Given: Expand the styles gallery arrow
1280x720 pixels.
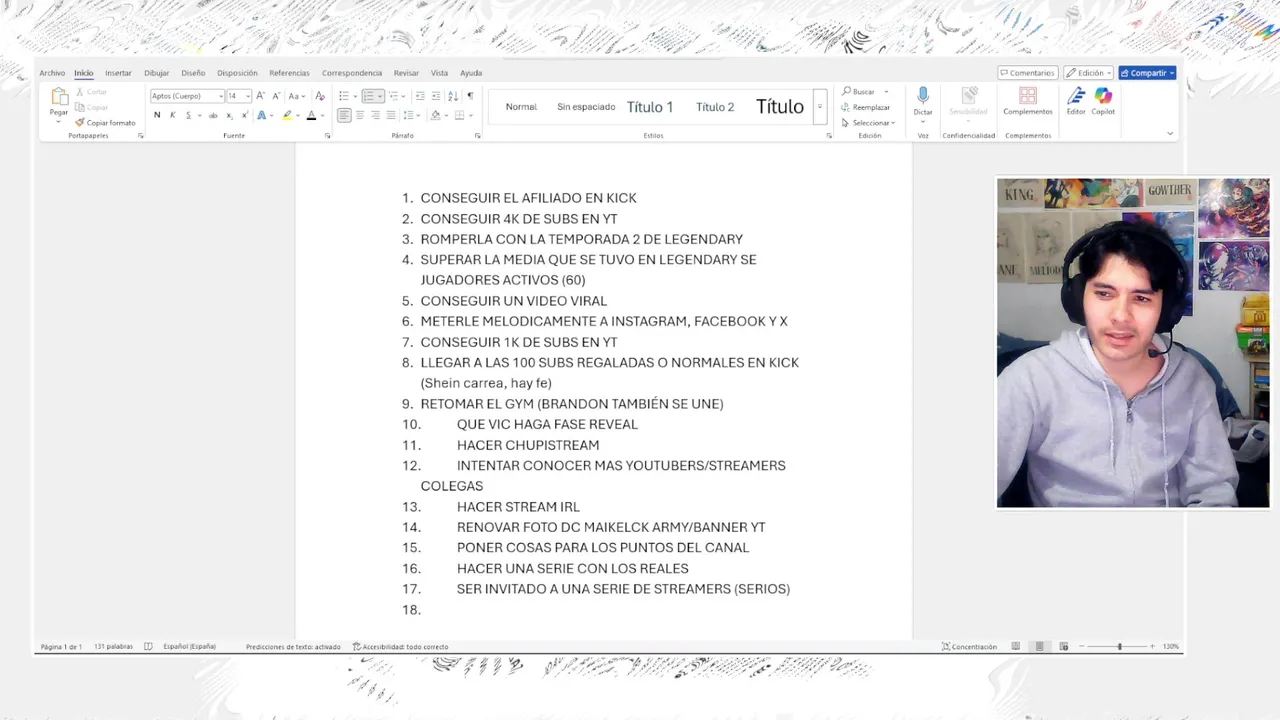Looking at the screenshot, I should pos(820,106).
